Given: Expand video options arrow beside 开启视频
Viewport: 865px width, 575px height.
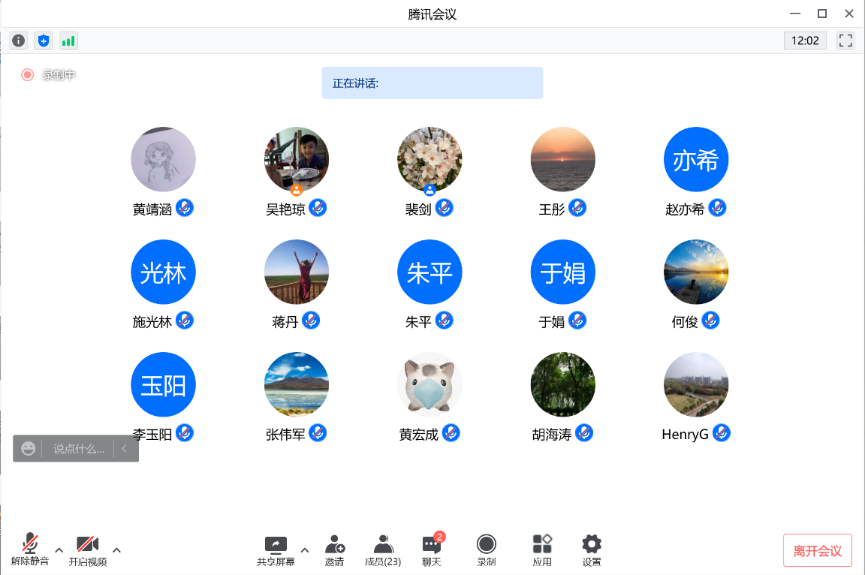Looking at the screenshot, I should click(117, 550).
